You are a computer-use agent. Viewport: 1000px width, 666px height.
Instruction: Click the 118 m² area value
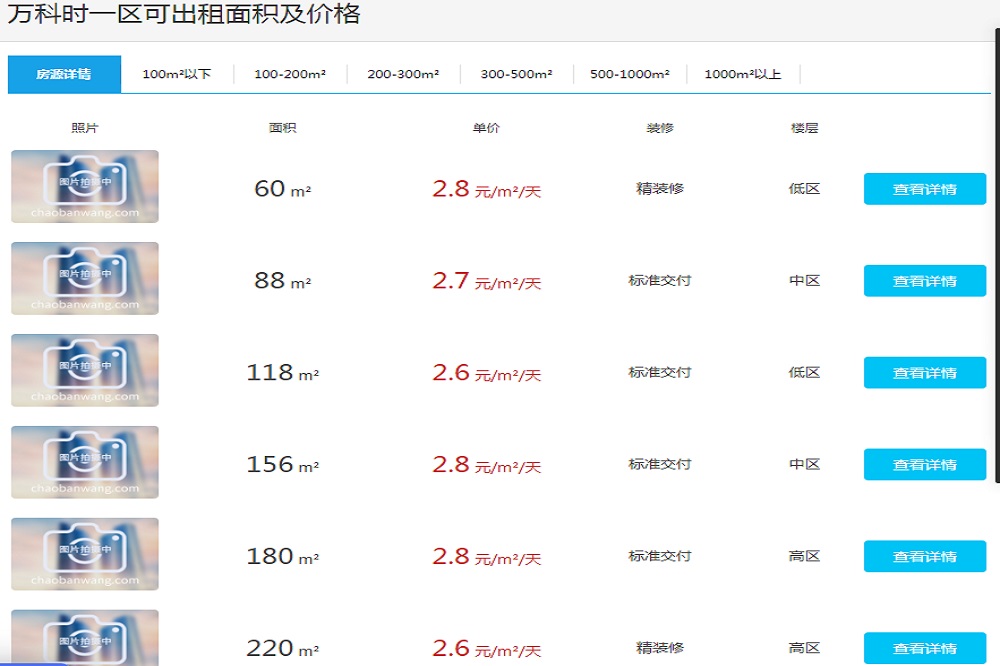pos(283,373)
